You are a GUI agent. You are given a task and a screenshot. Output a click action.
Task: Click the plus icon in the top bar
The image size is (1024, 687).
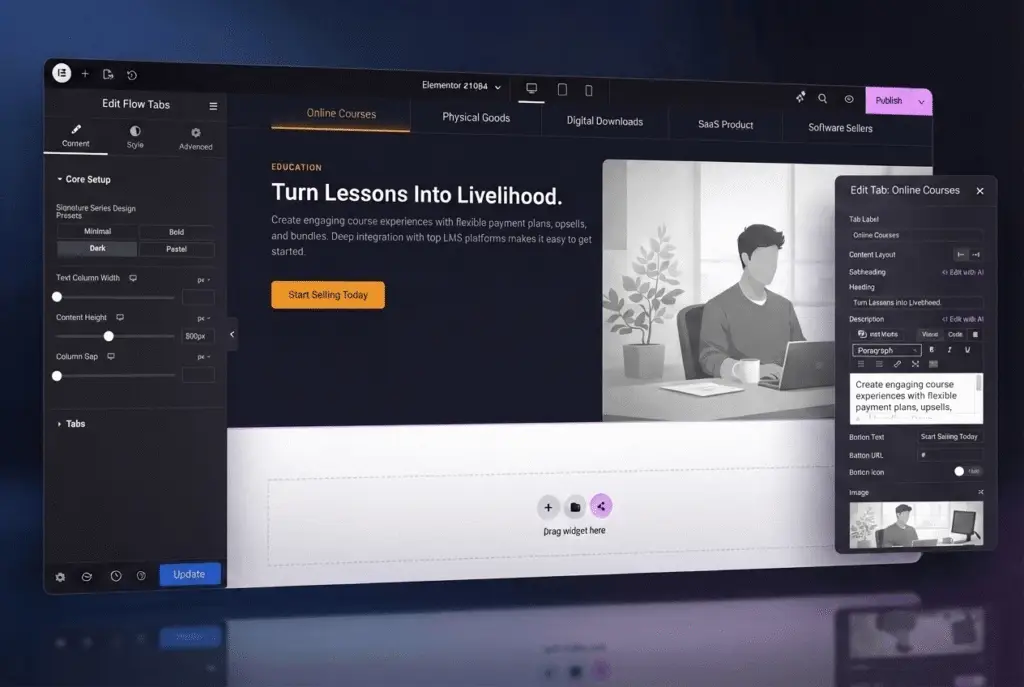(x=85, y=74)
